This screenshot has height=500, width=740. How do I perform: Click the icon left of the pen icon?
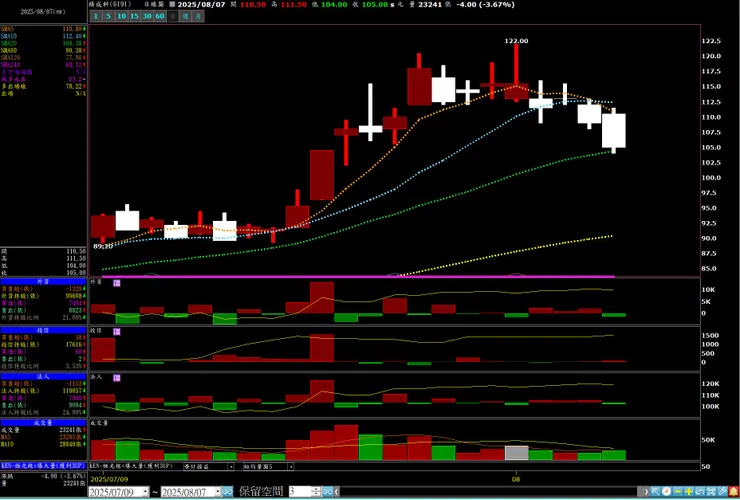point(711,491)
